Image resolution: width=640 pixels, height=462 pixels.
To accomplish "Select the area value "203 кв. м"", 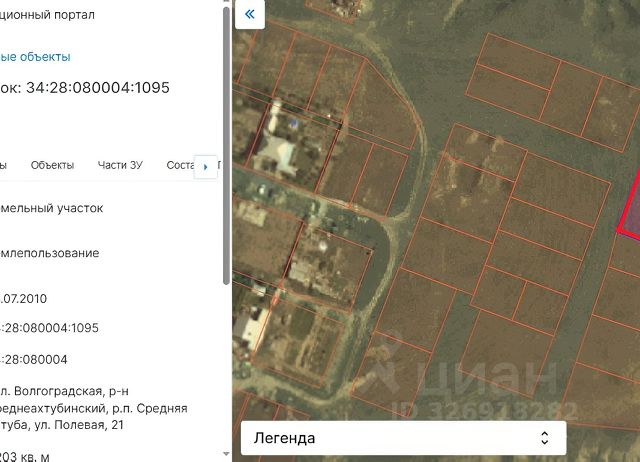I will tap(24, 457).
